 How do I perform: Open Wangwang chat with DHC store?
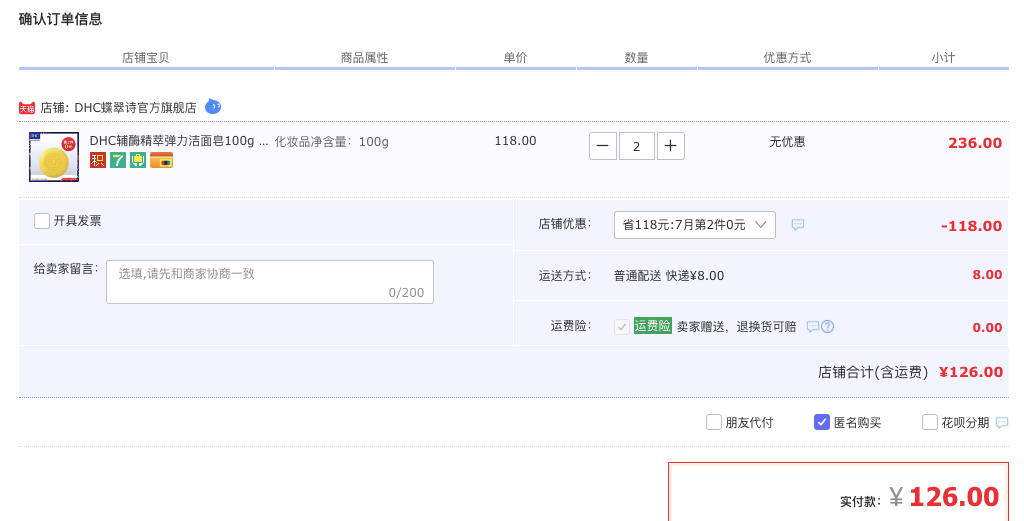[213, 106]
